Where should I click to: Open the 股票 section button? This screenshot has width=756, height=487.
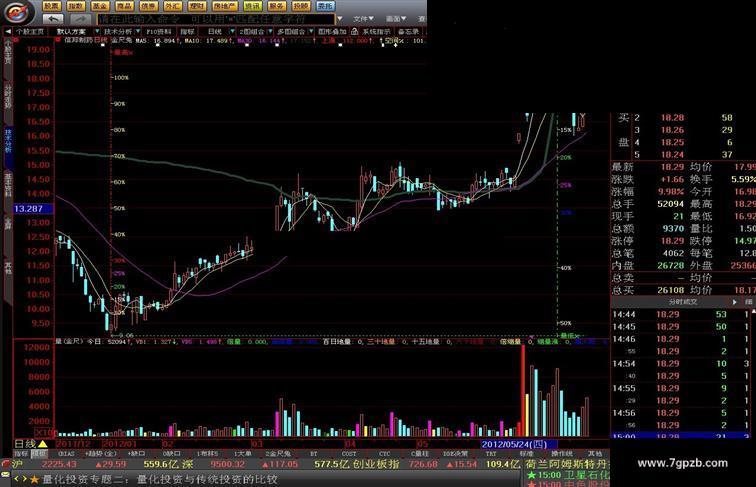pyautogui.click(x=52, y=6)
